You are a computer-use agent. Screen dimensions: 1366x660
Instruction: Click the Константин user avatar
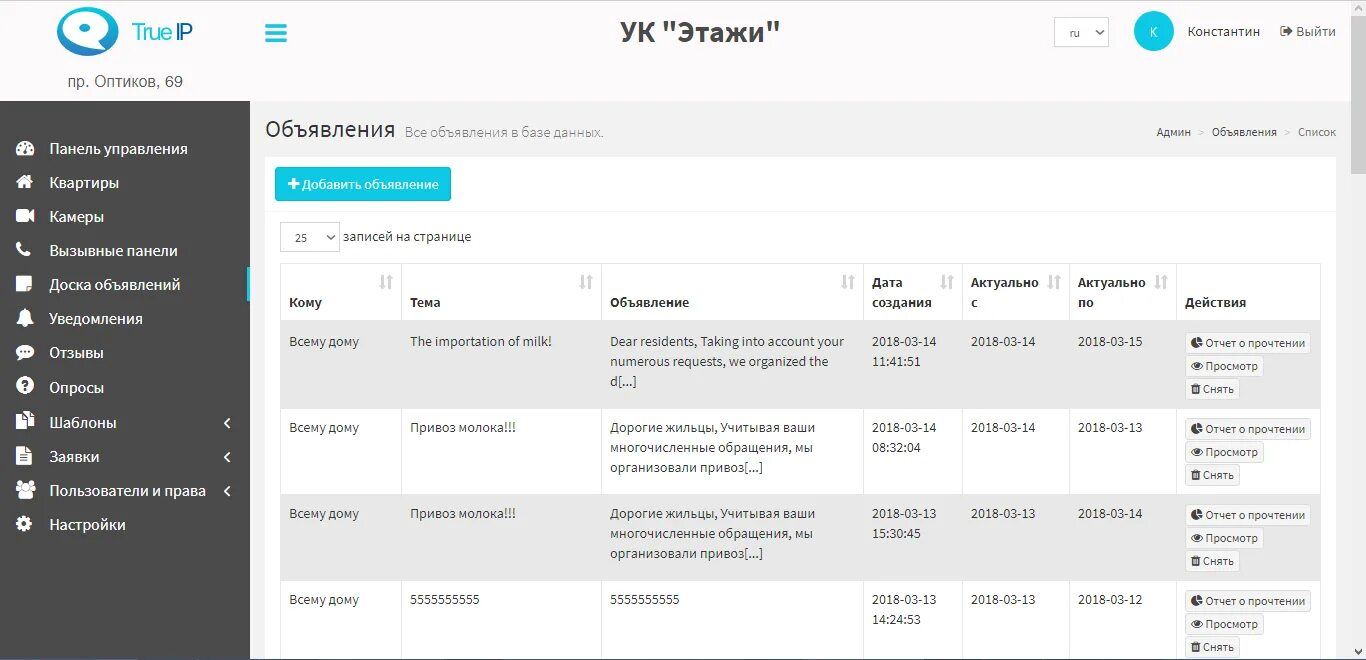1153,32
